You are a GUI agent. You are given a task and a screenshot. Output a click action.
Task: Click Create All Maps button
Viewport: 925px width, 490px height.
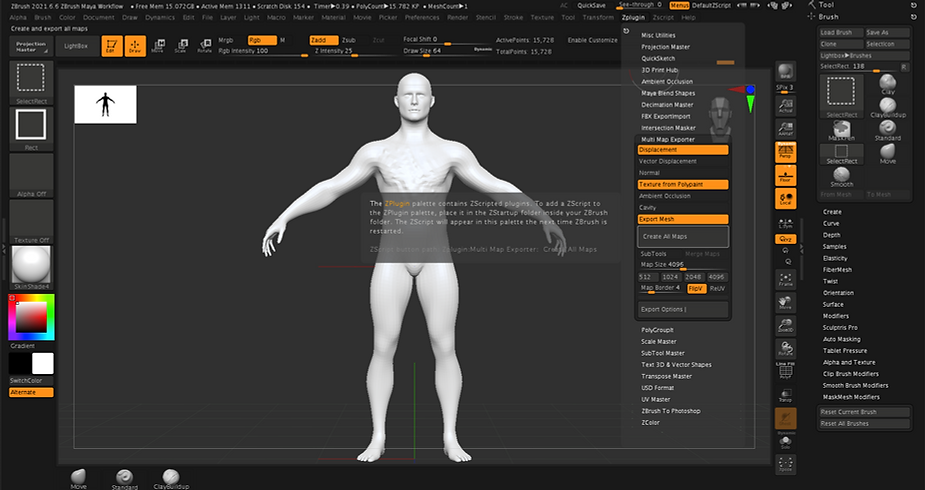click(683, 236)
